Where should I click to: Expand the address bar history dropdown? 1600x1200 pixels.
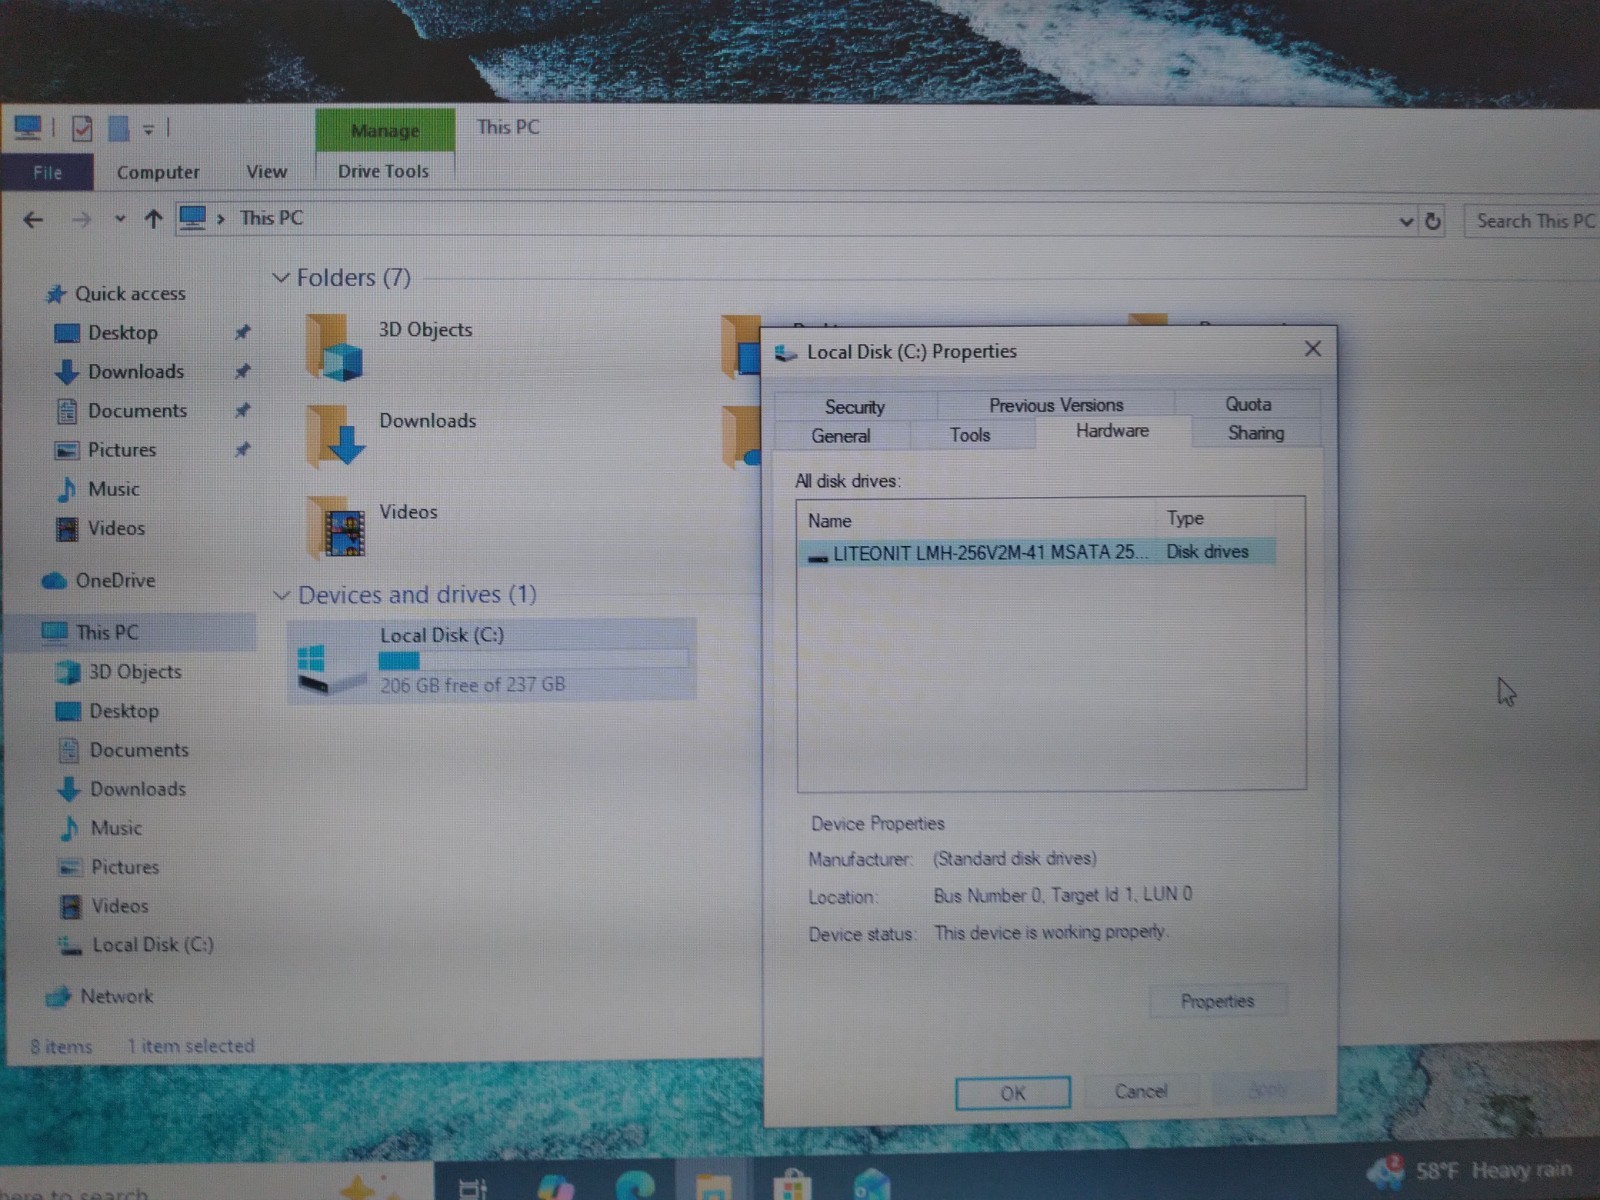click(x=1406, y=221)
